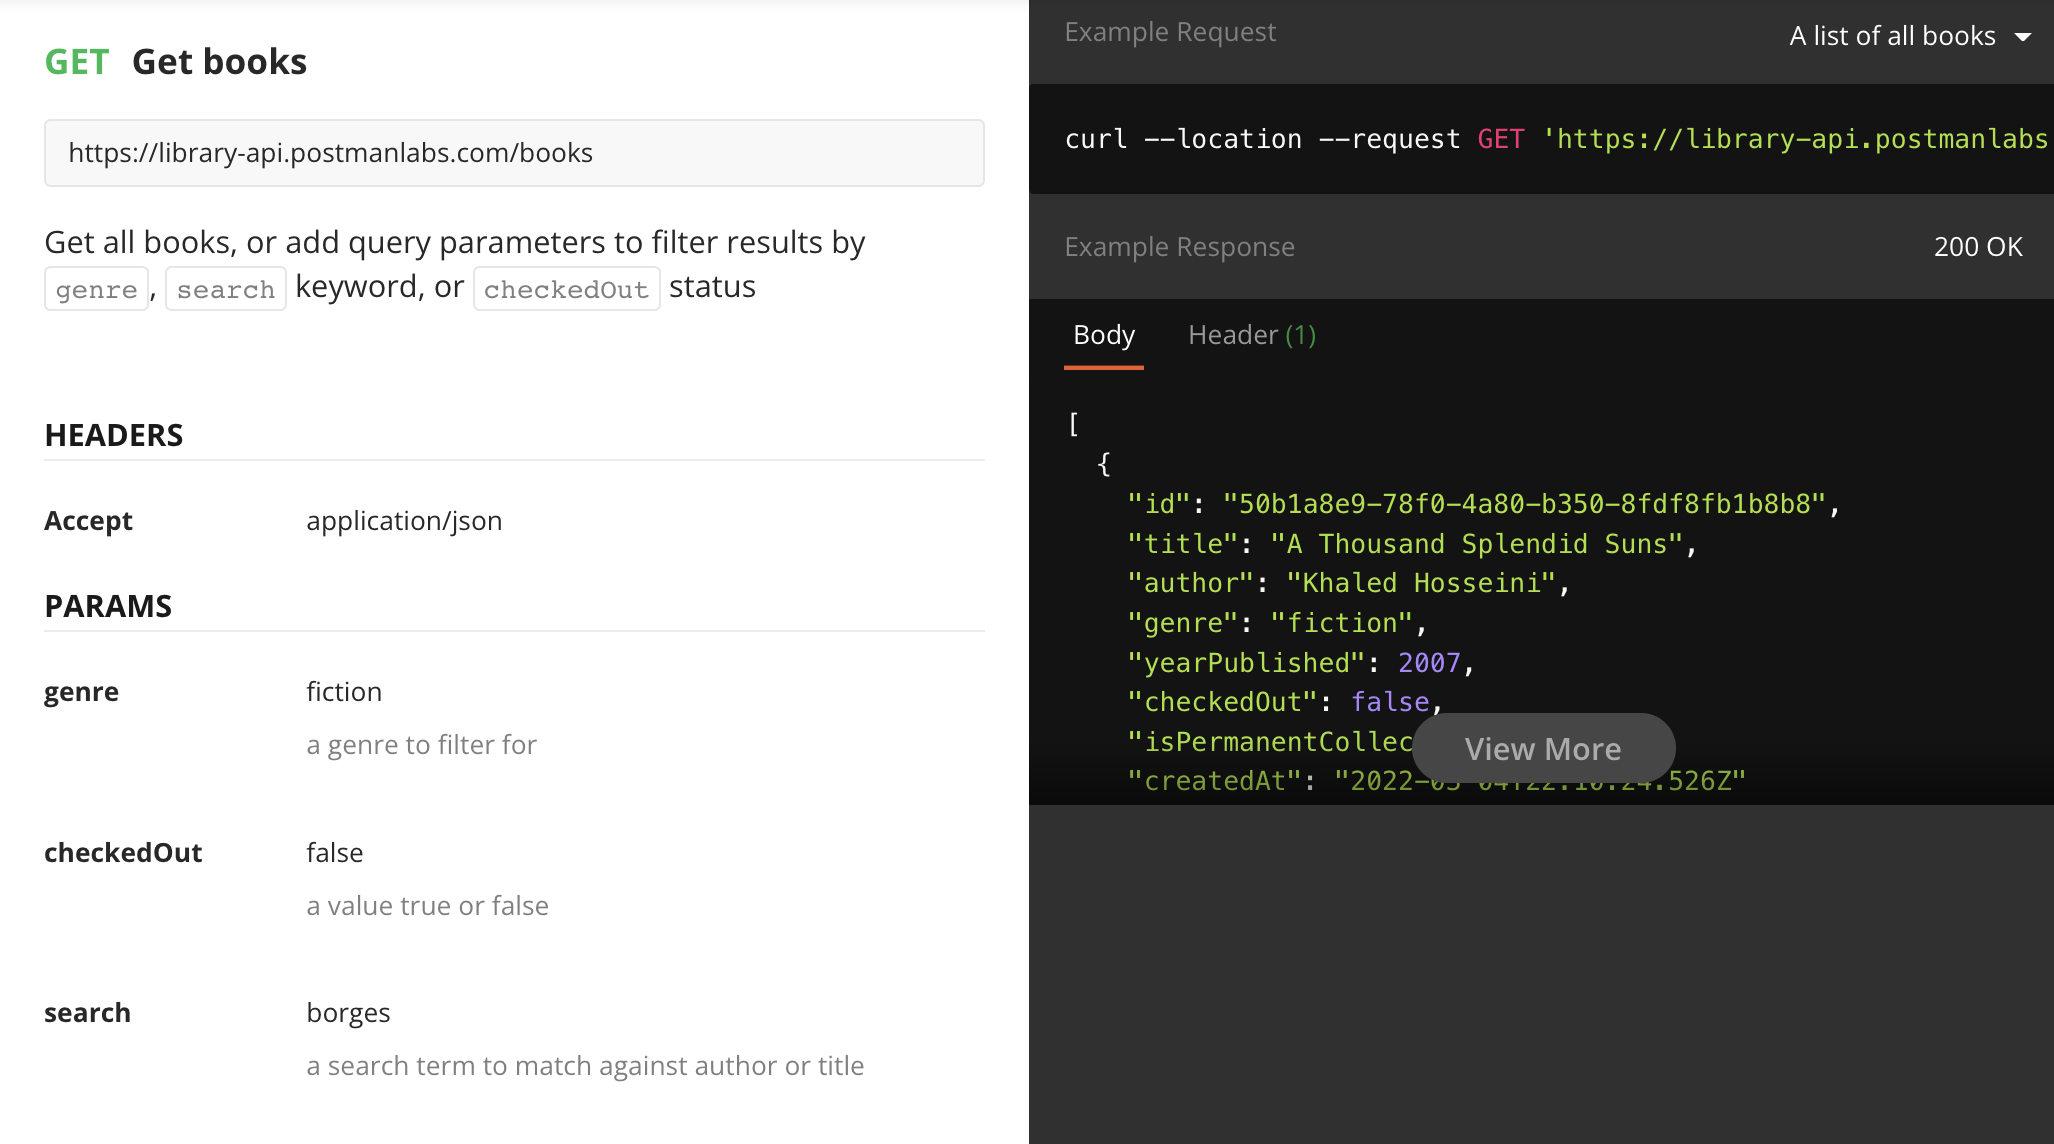Switch to the Header (1) tab
The width and height of the screenshot is (2054, 1144).
coord(1249,335)
